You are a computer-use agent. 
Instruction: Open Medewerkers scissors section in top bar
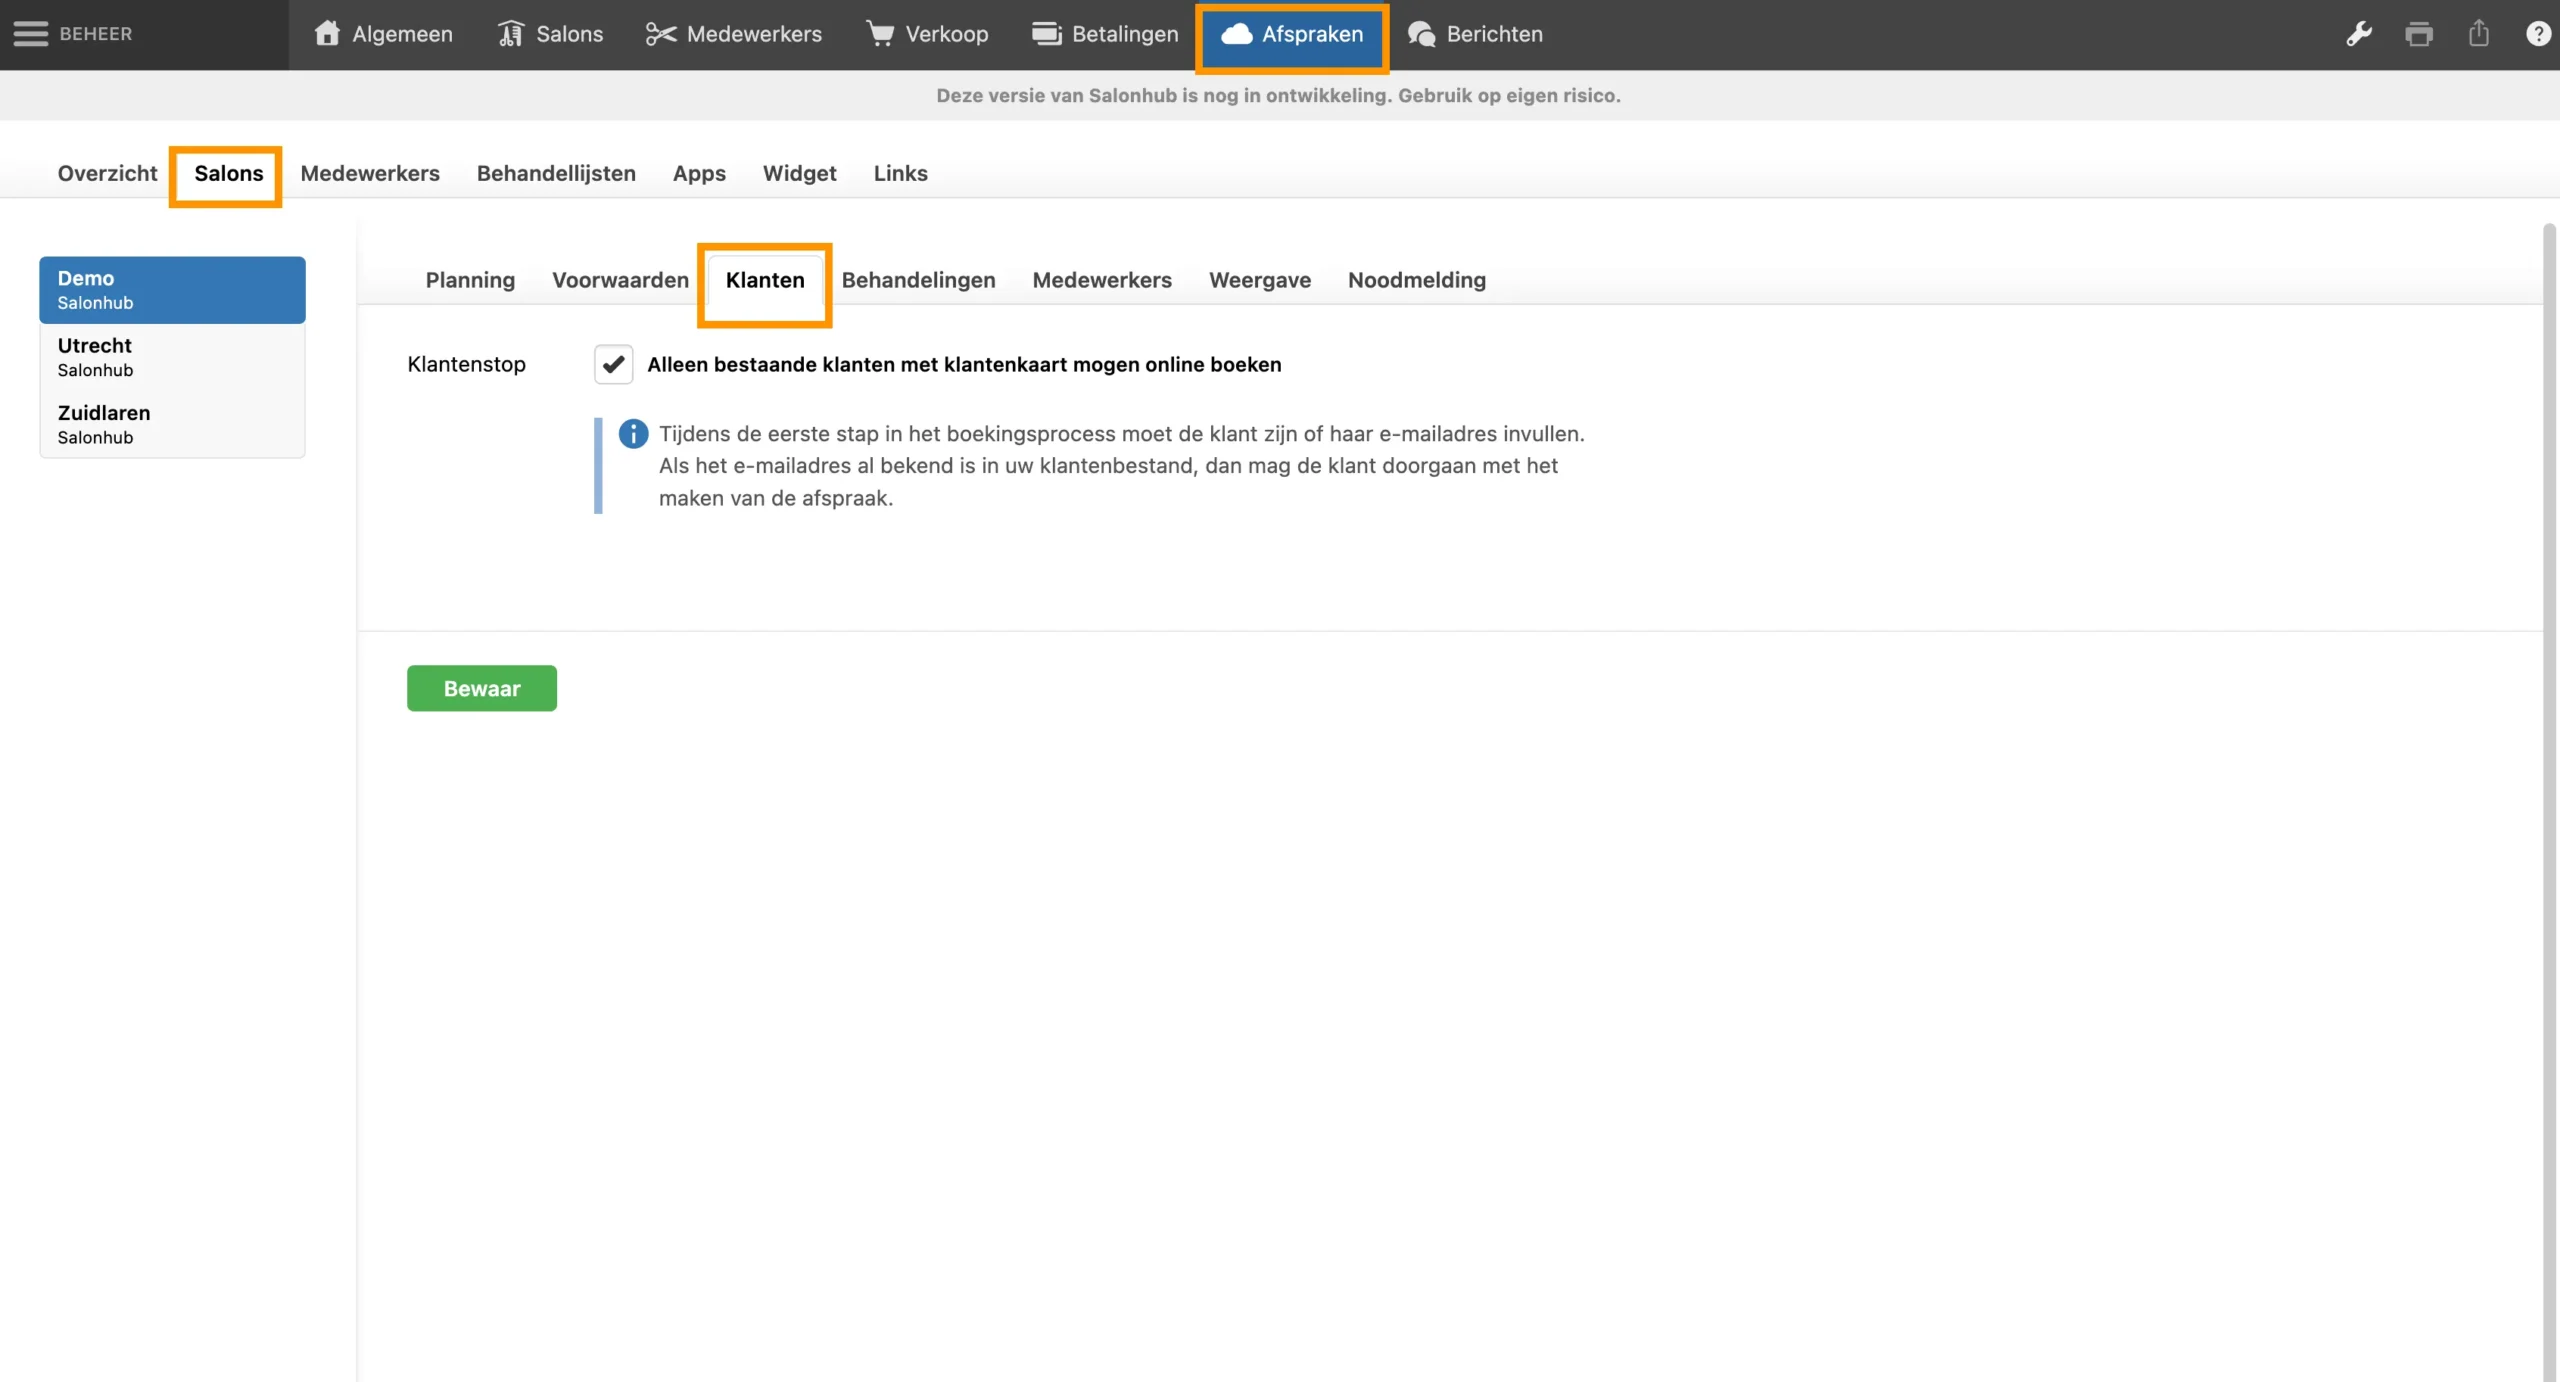(x=734, y=34)
